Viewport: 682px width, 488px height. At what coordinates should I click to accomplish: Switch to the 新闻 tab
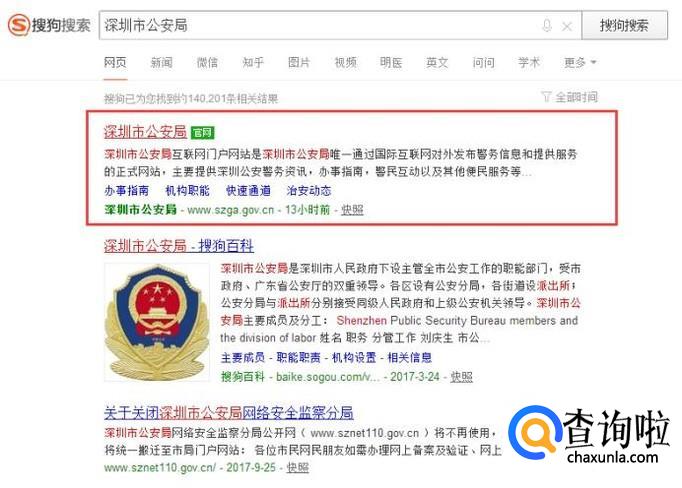[161, 63]
